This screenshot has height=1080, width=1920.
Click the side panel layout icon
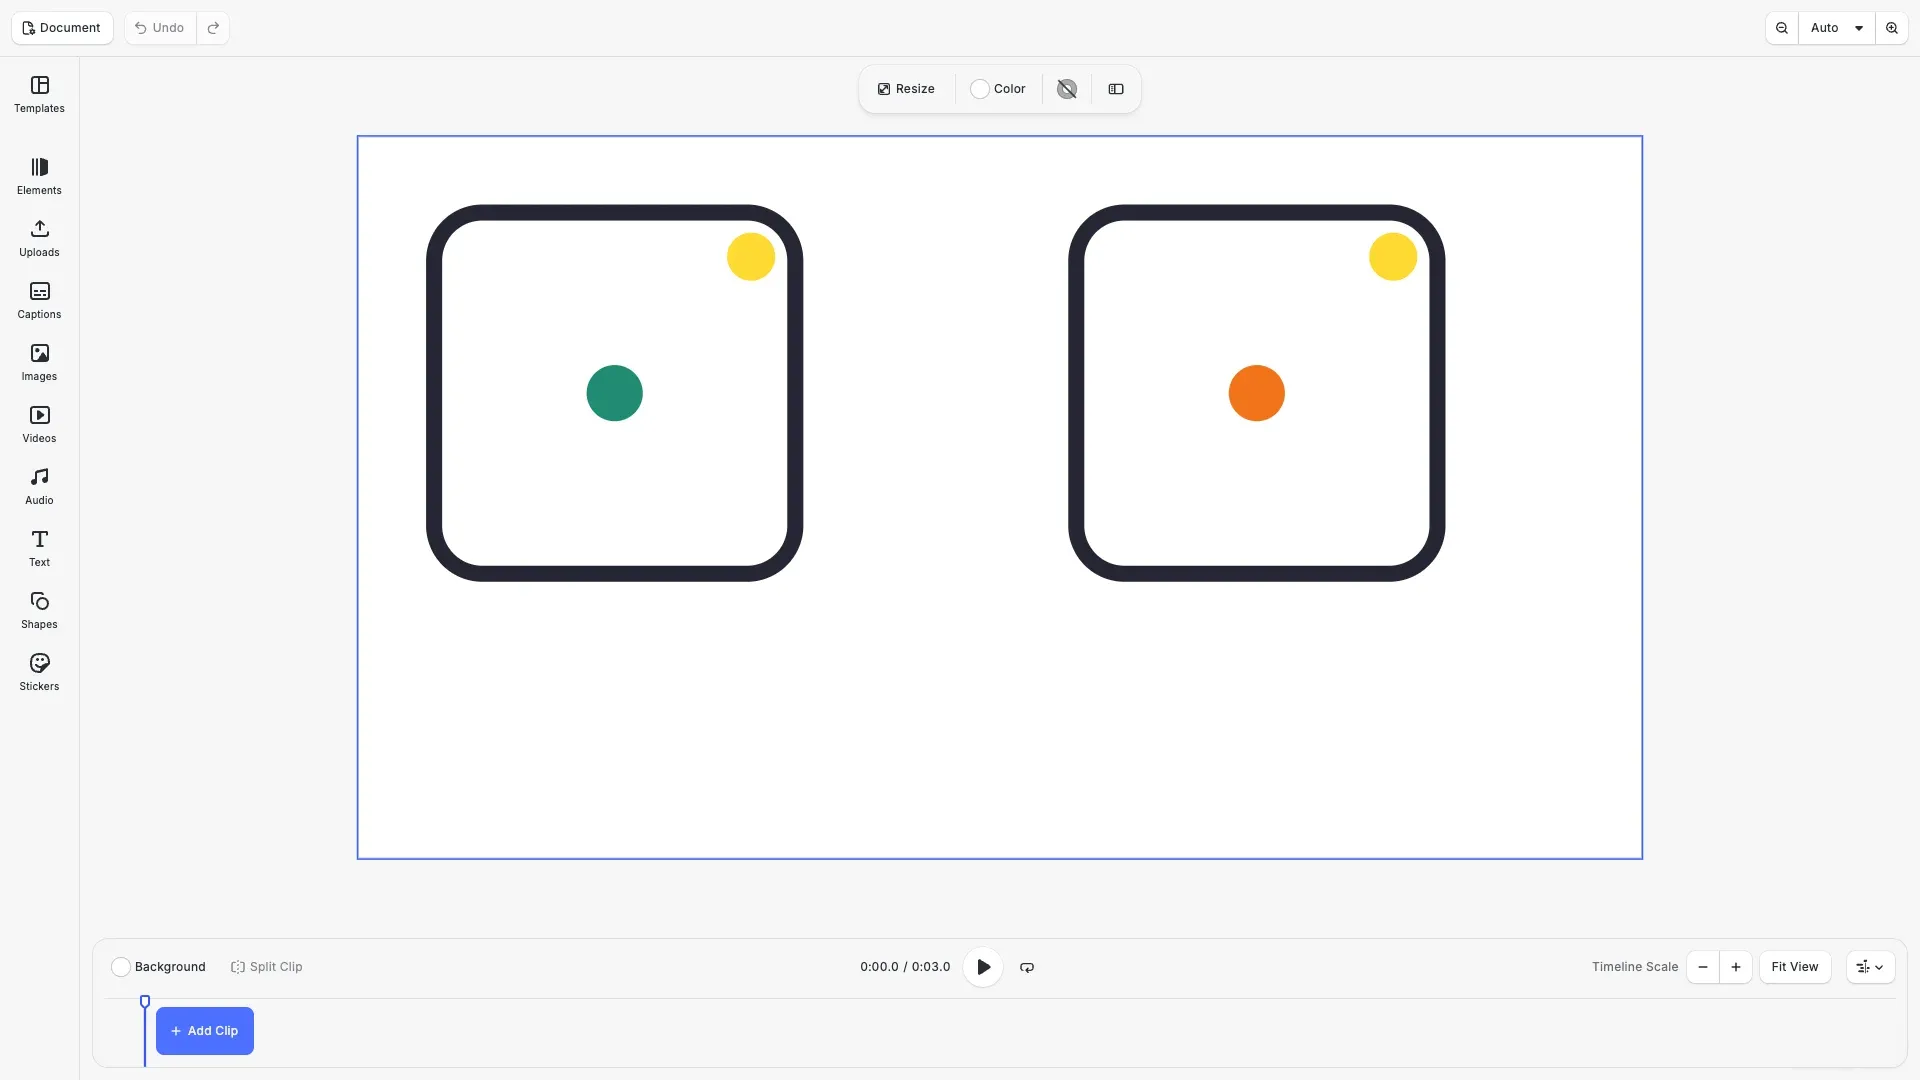click(x=1116, y=89)
